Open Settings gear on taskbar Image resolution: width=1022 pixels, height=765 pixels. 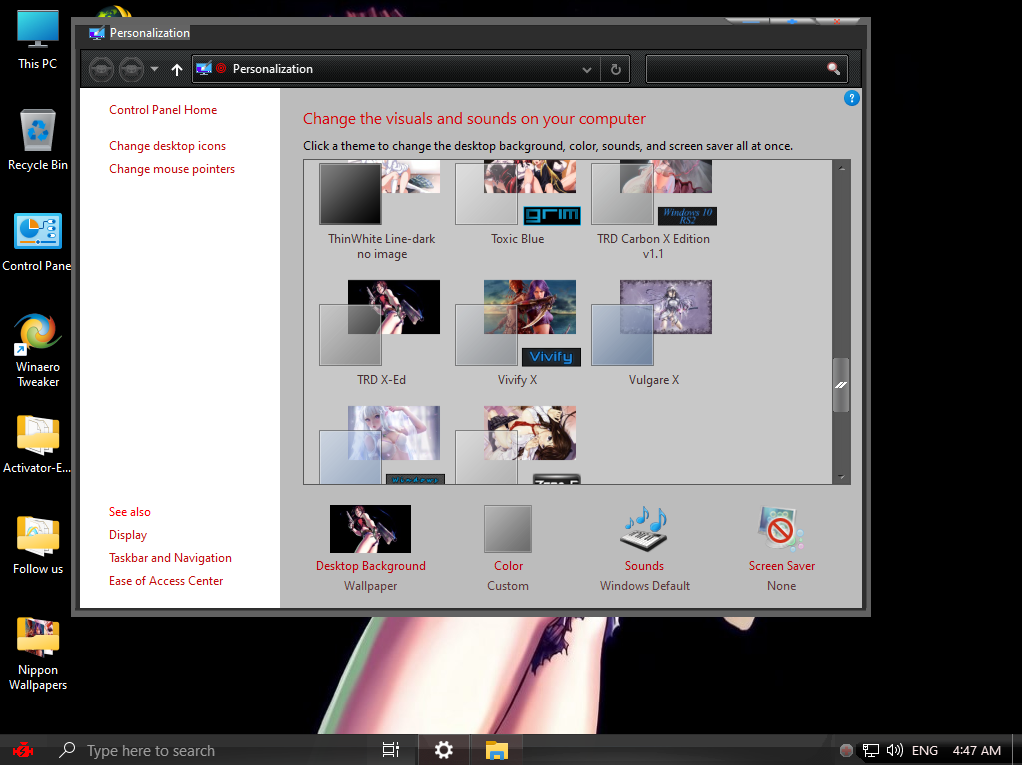444,750
